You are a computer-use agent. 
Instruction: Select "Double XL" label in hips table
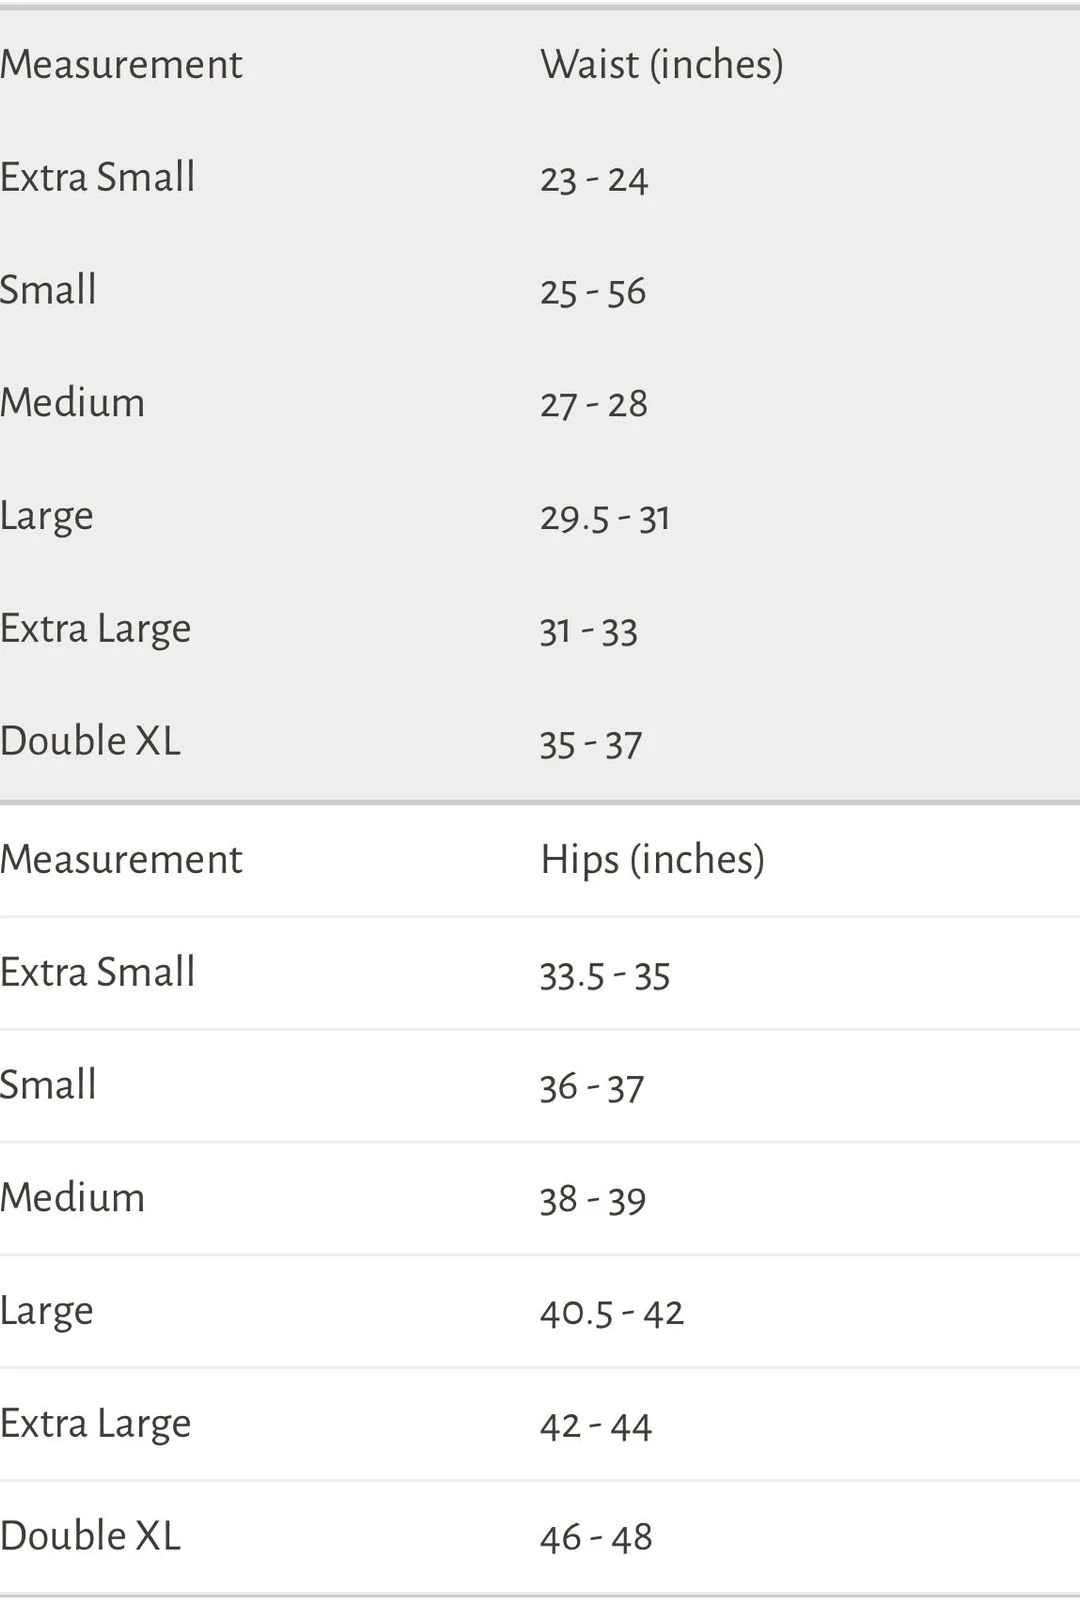[x=91, y=1536]
